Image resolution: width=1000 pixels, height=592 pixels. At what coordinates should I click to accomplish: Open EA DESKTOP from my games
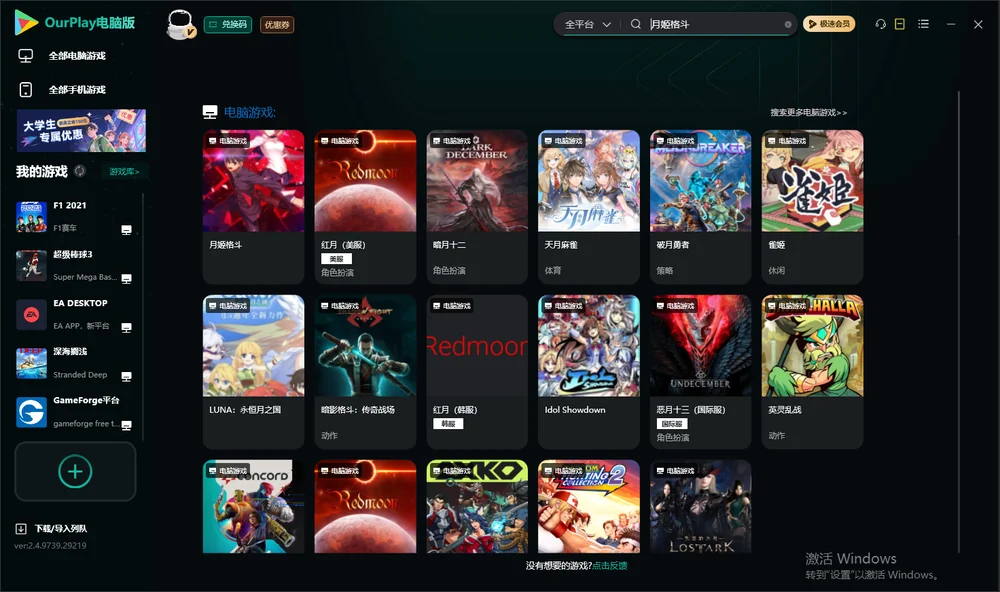(74, 314)
